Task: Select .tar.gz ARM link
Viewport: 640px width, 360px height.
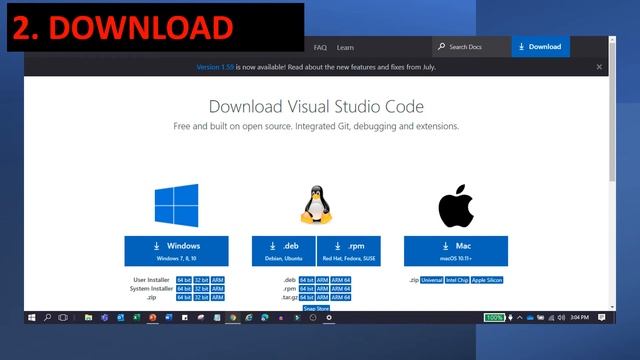Action: [x=322, y=297]
